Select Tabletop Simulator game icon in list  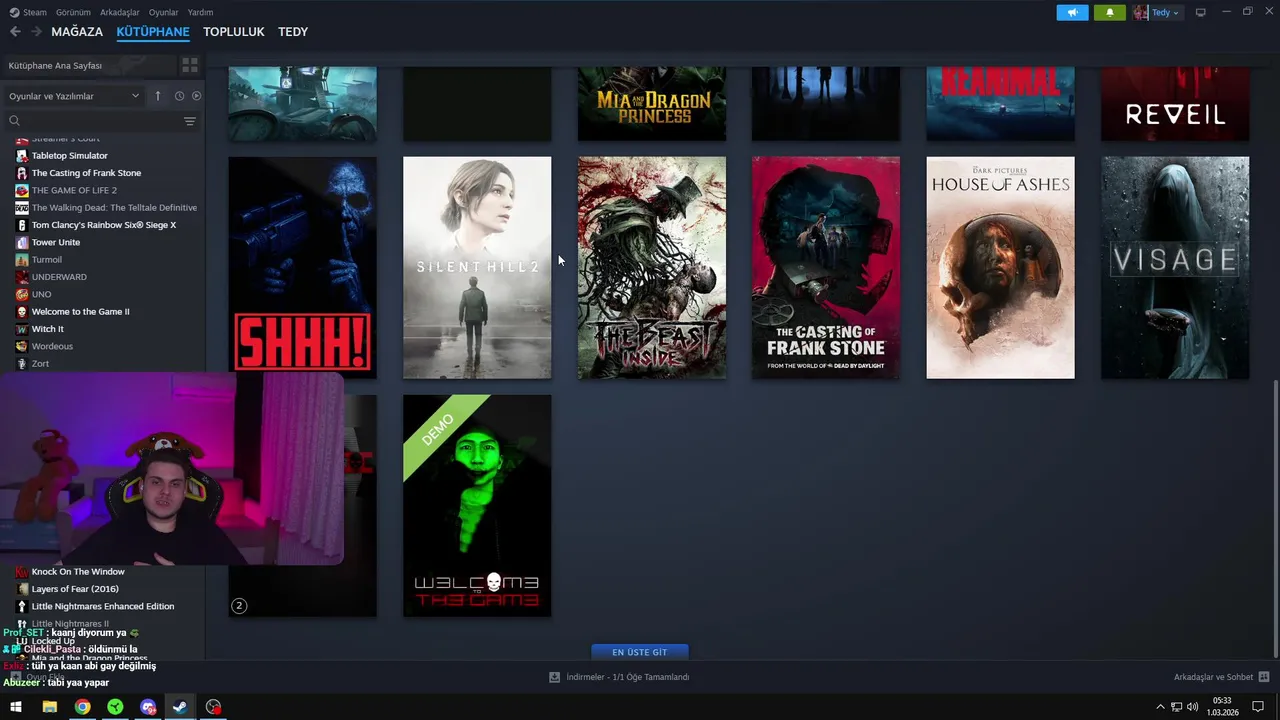click(x=22, y=156)
